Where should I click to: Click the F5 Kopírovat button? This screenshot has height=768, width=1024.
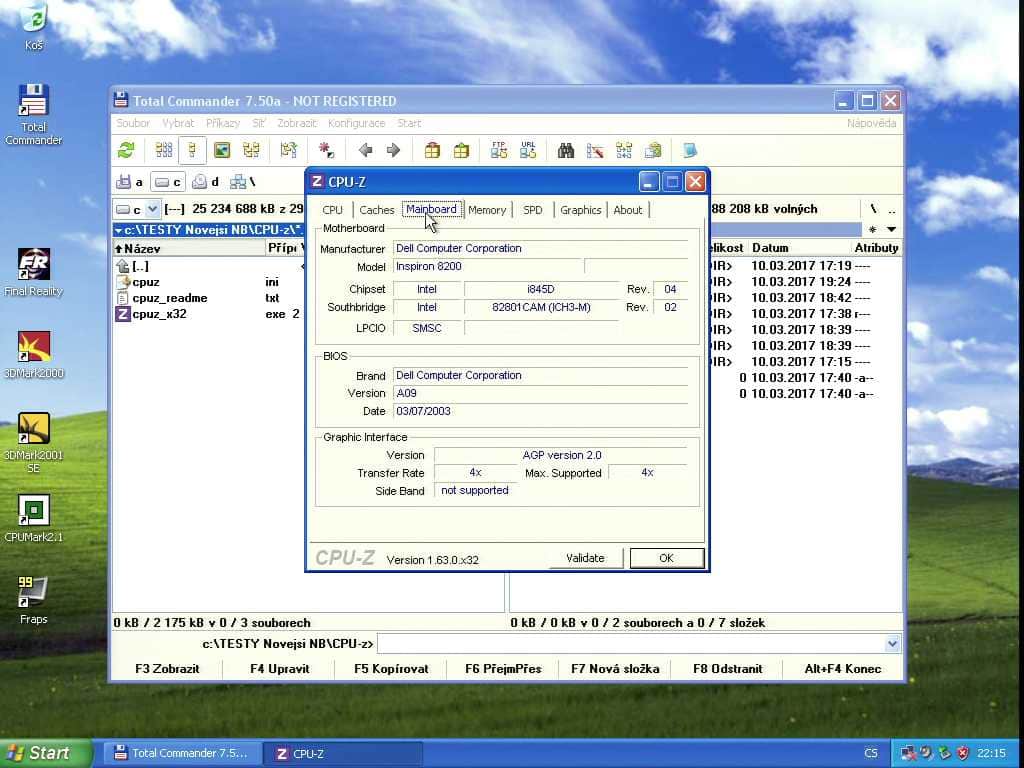coord(391,669)
